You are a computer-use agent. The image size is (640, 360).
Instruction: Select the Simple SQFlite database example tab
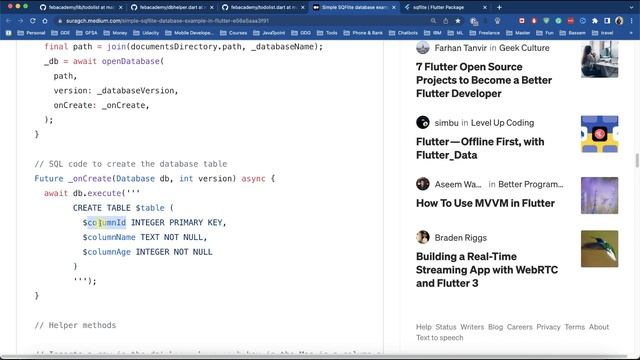click(353, 7)
